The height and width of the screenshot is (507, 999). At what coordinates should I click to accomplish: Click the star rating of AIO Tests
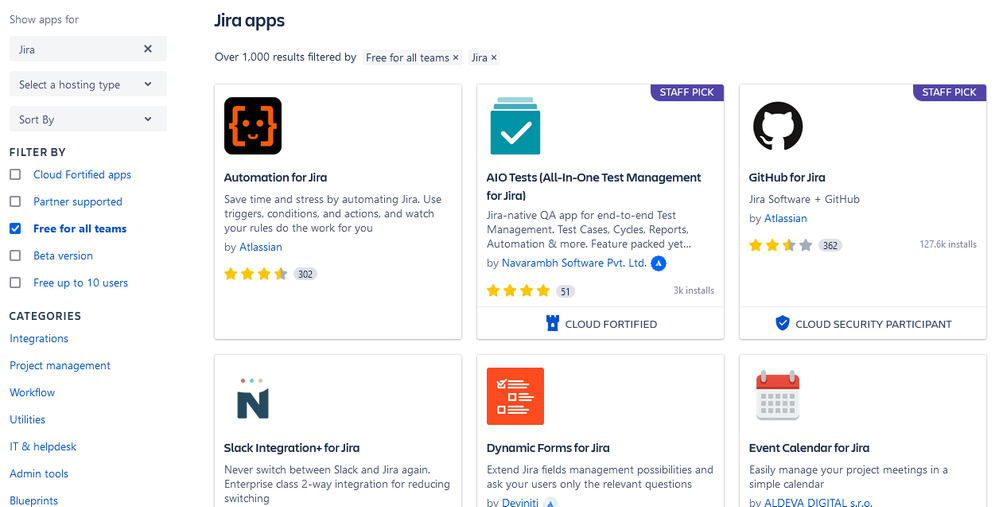coord(518,291)
